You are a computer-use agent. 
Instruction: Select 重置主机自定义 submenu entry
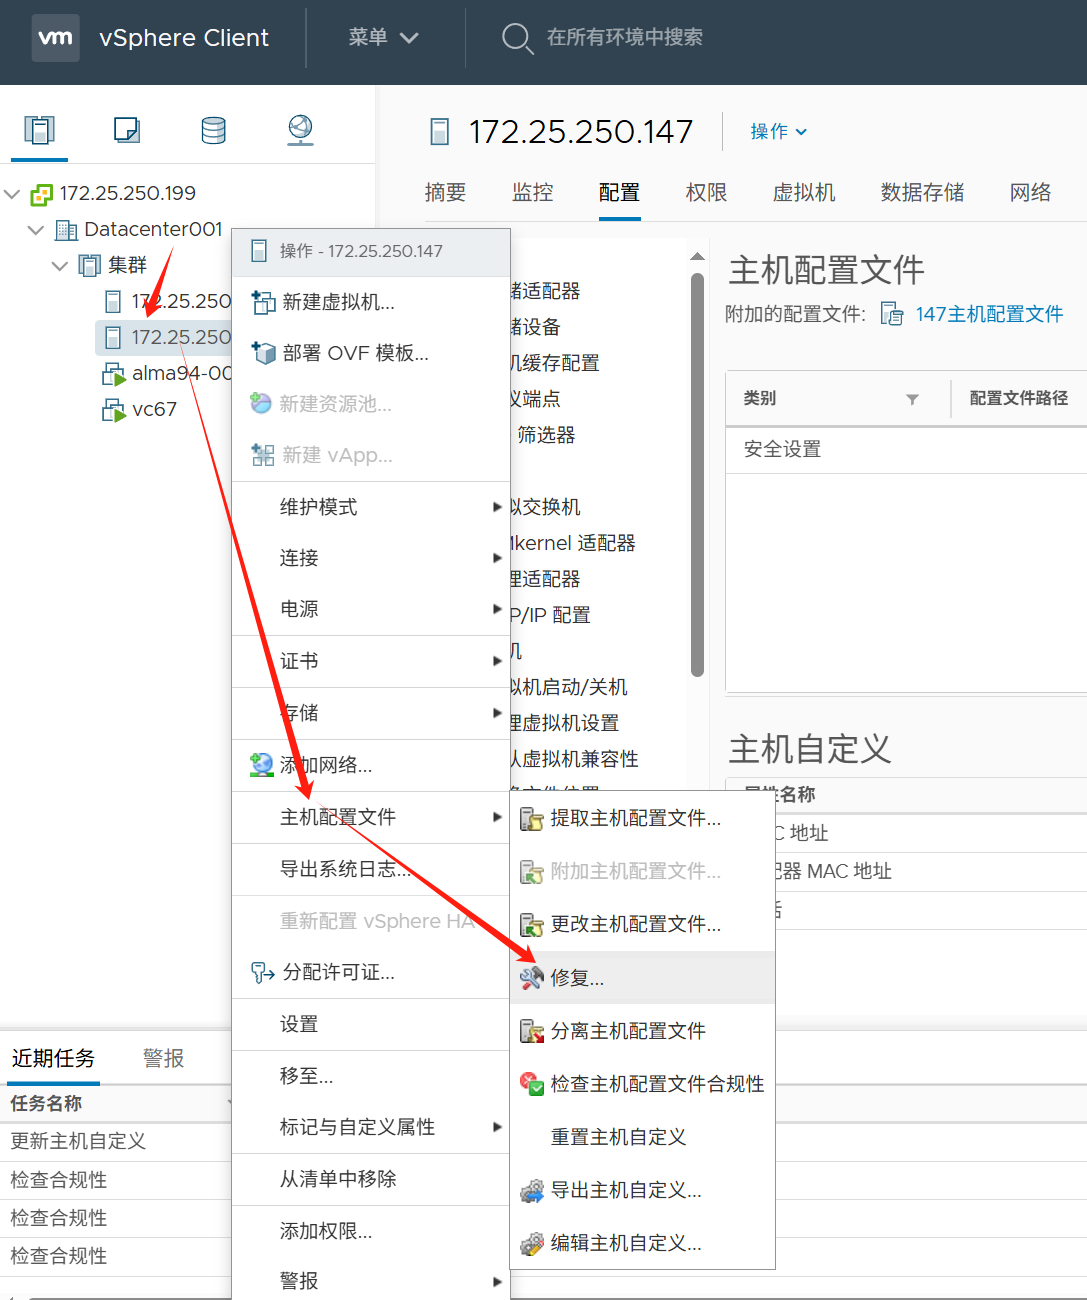pos(642,1137)
